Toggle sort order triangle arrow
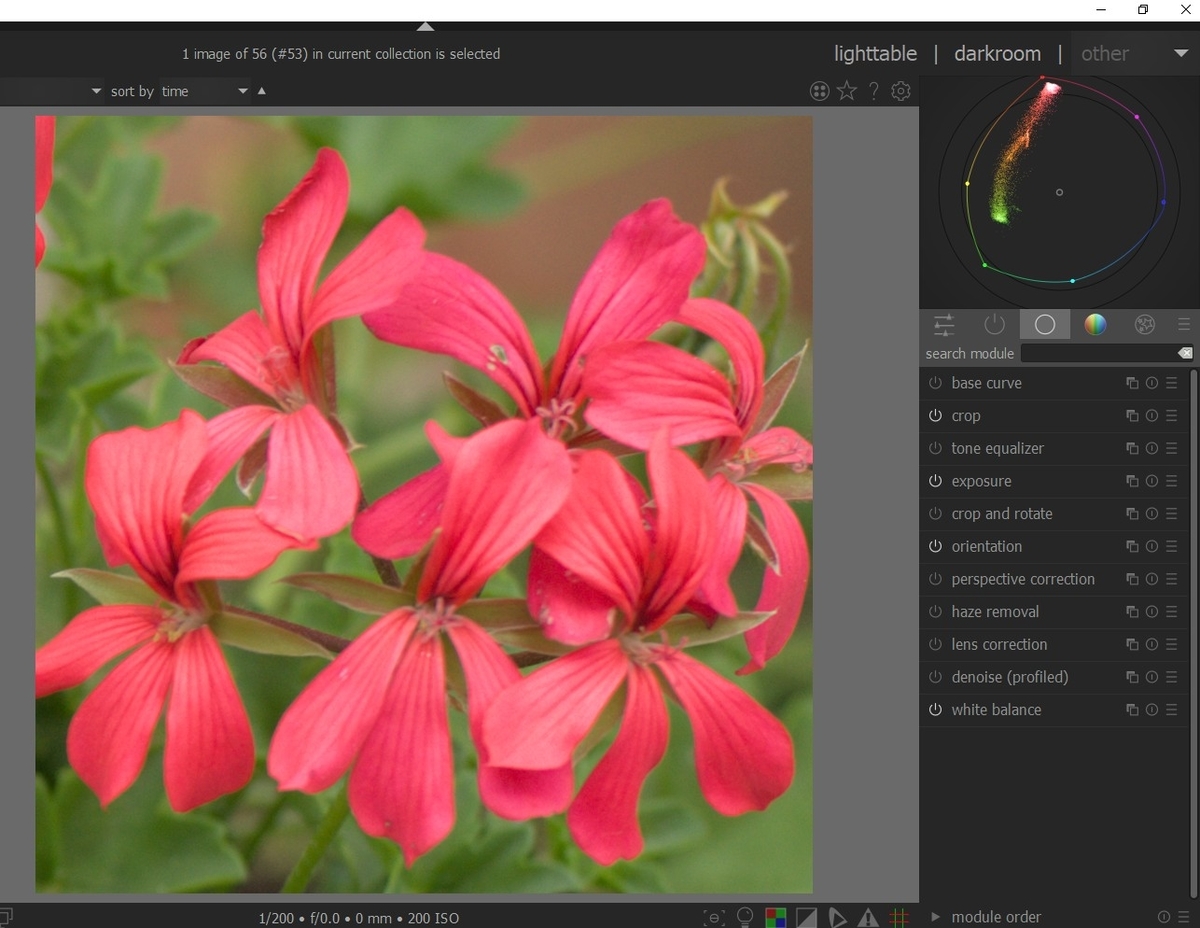 (x=262, y=91)
